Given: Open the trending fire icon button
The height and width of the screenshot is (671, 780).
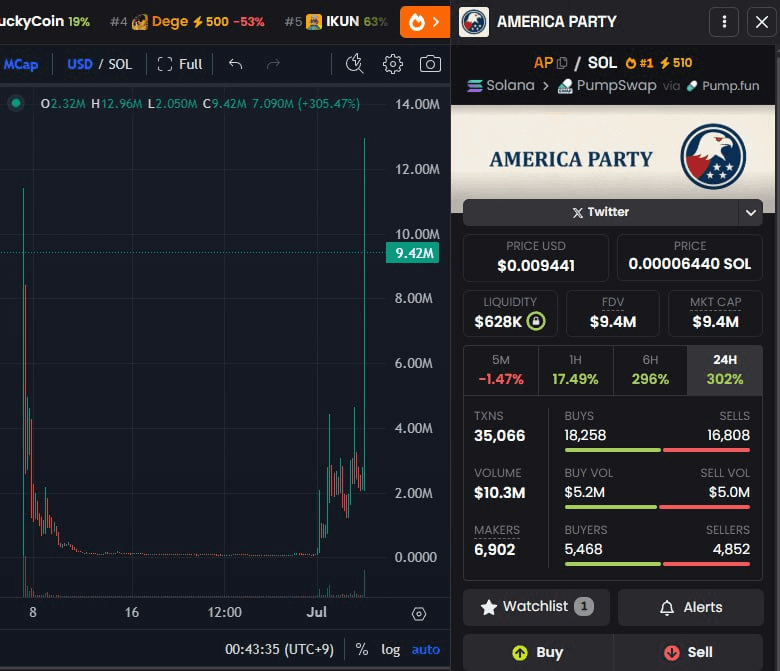Looking at the screenshot, I should [424, 22].
